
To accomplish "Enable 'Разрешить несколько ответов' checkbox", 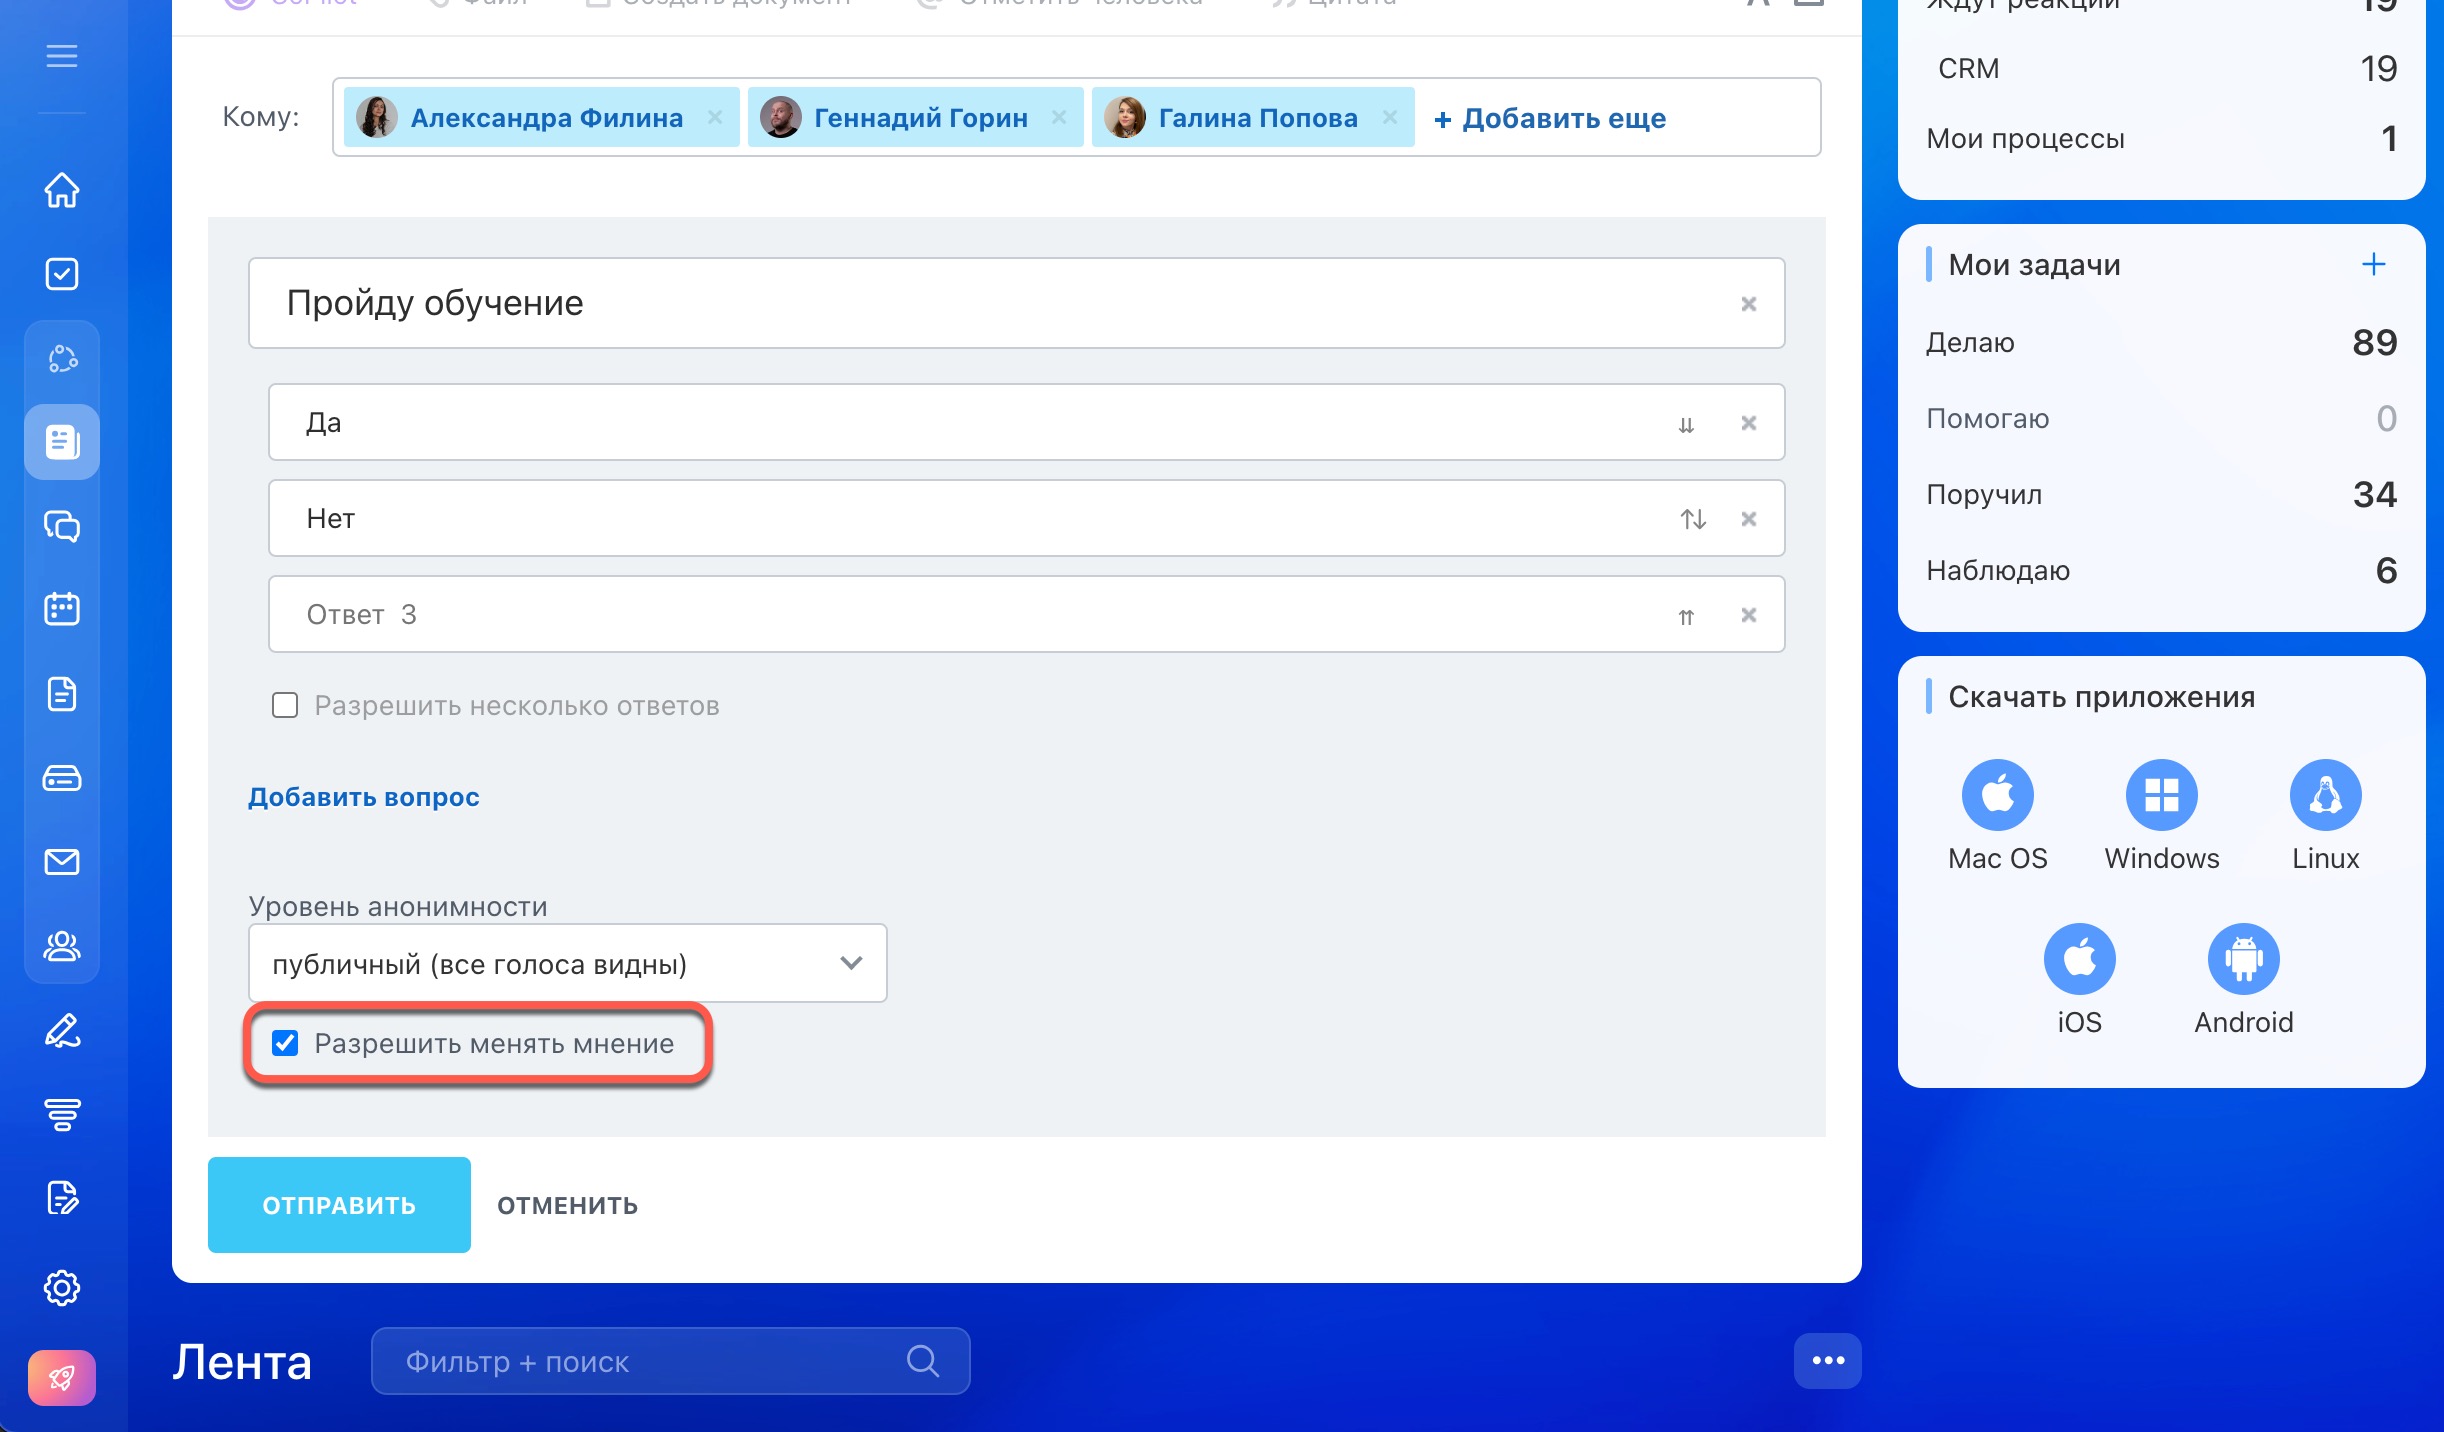I will (x=285, y=706).
